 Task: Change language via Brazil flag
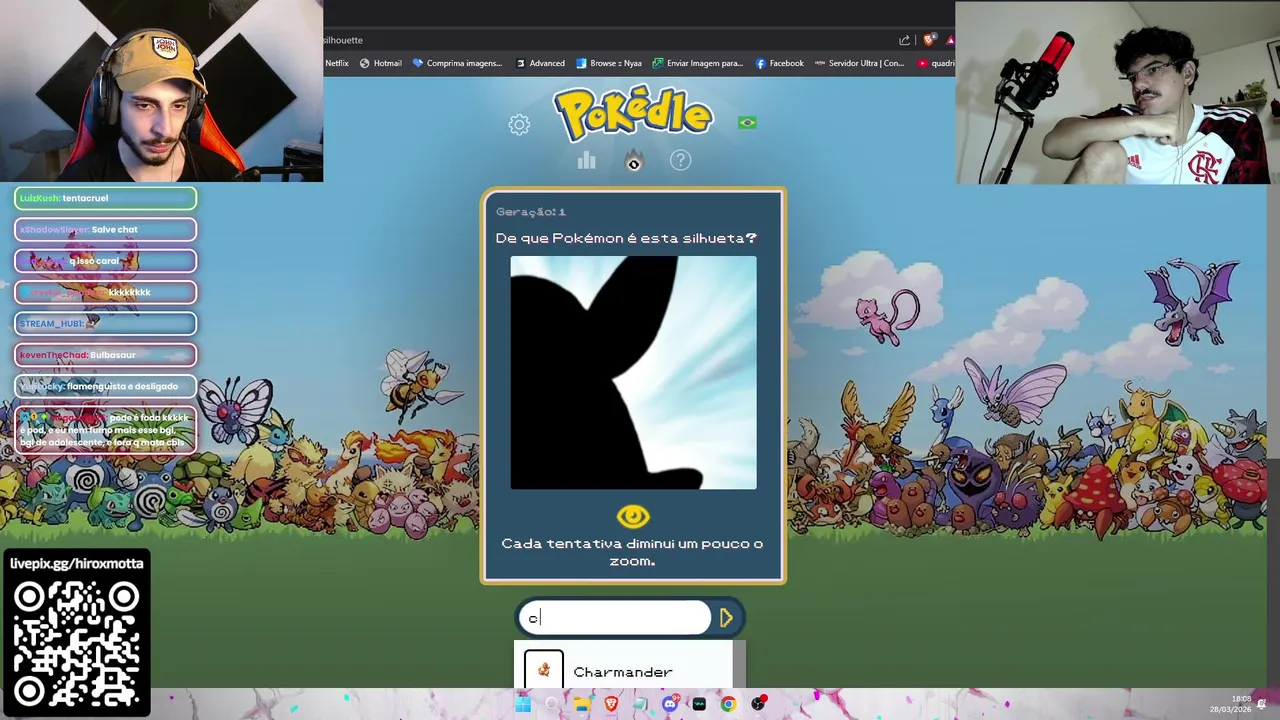(x=747, y=122)
